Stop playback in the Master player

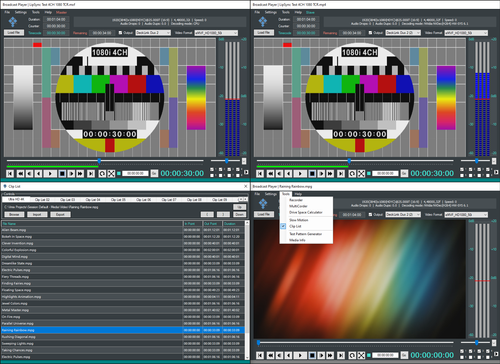(x=62, y=174)
